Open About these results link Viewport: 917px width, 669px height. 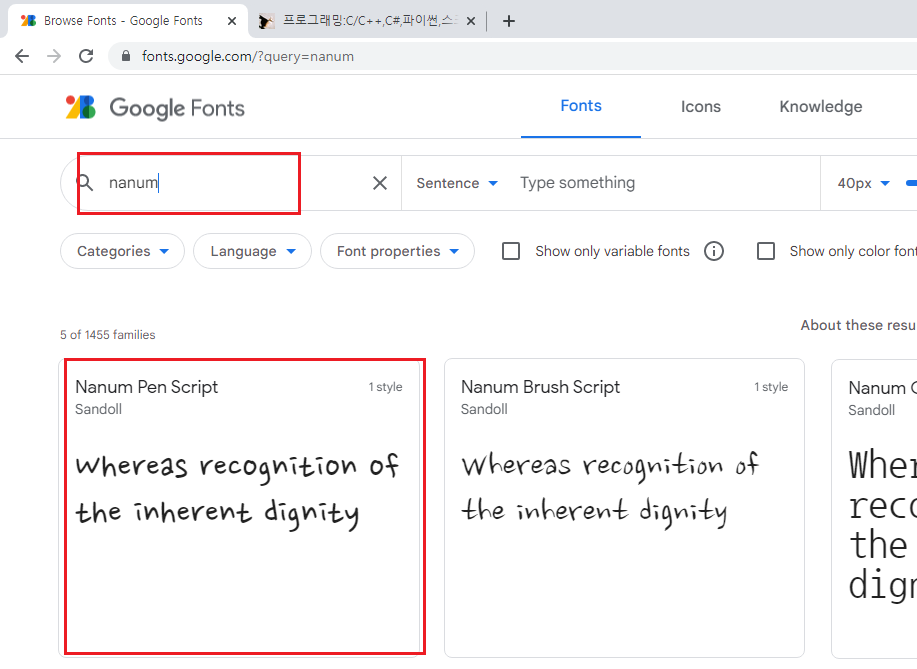click(859, 325)
